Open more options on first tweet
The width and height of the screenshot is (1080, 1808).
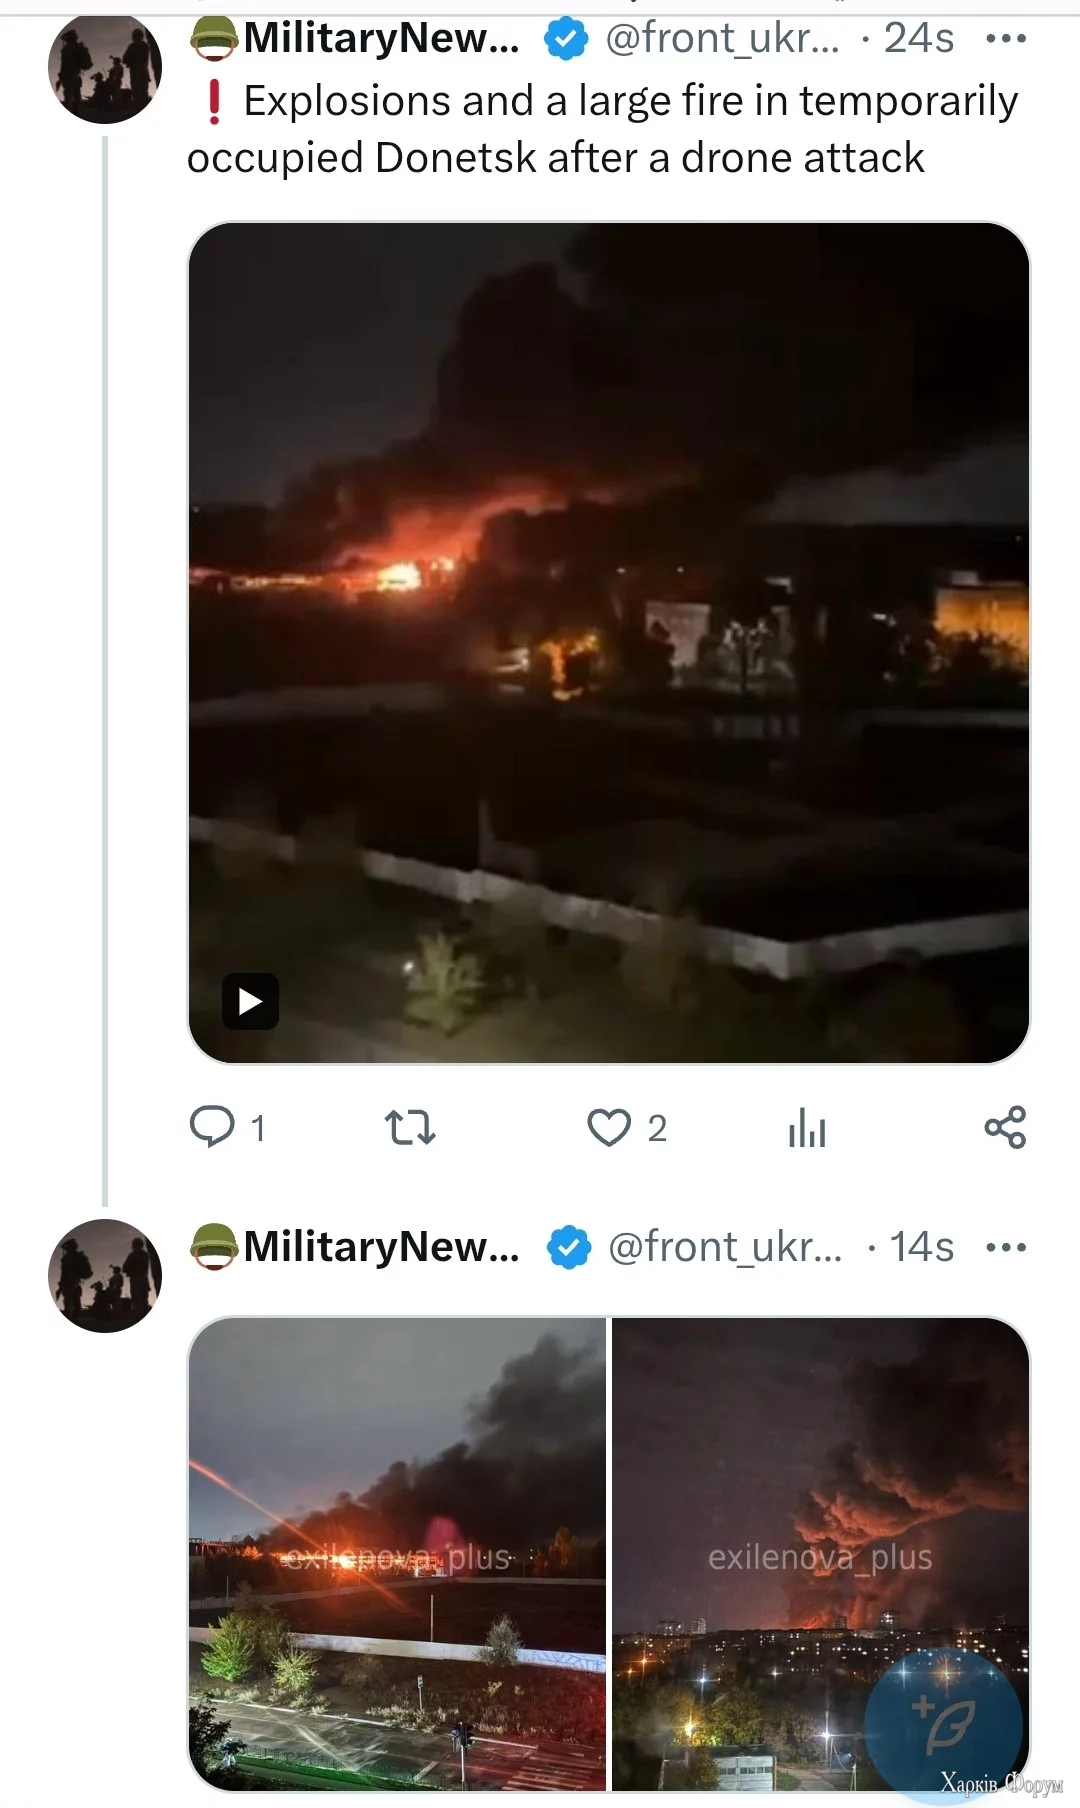(1005, 39)
